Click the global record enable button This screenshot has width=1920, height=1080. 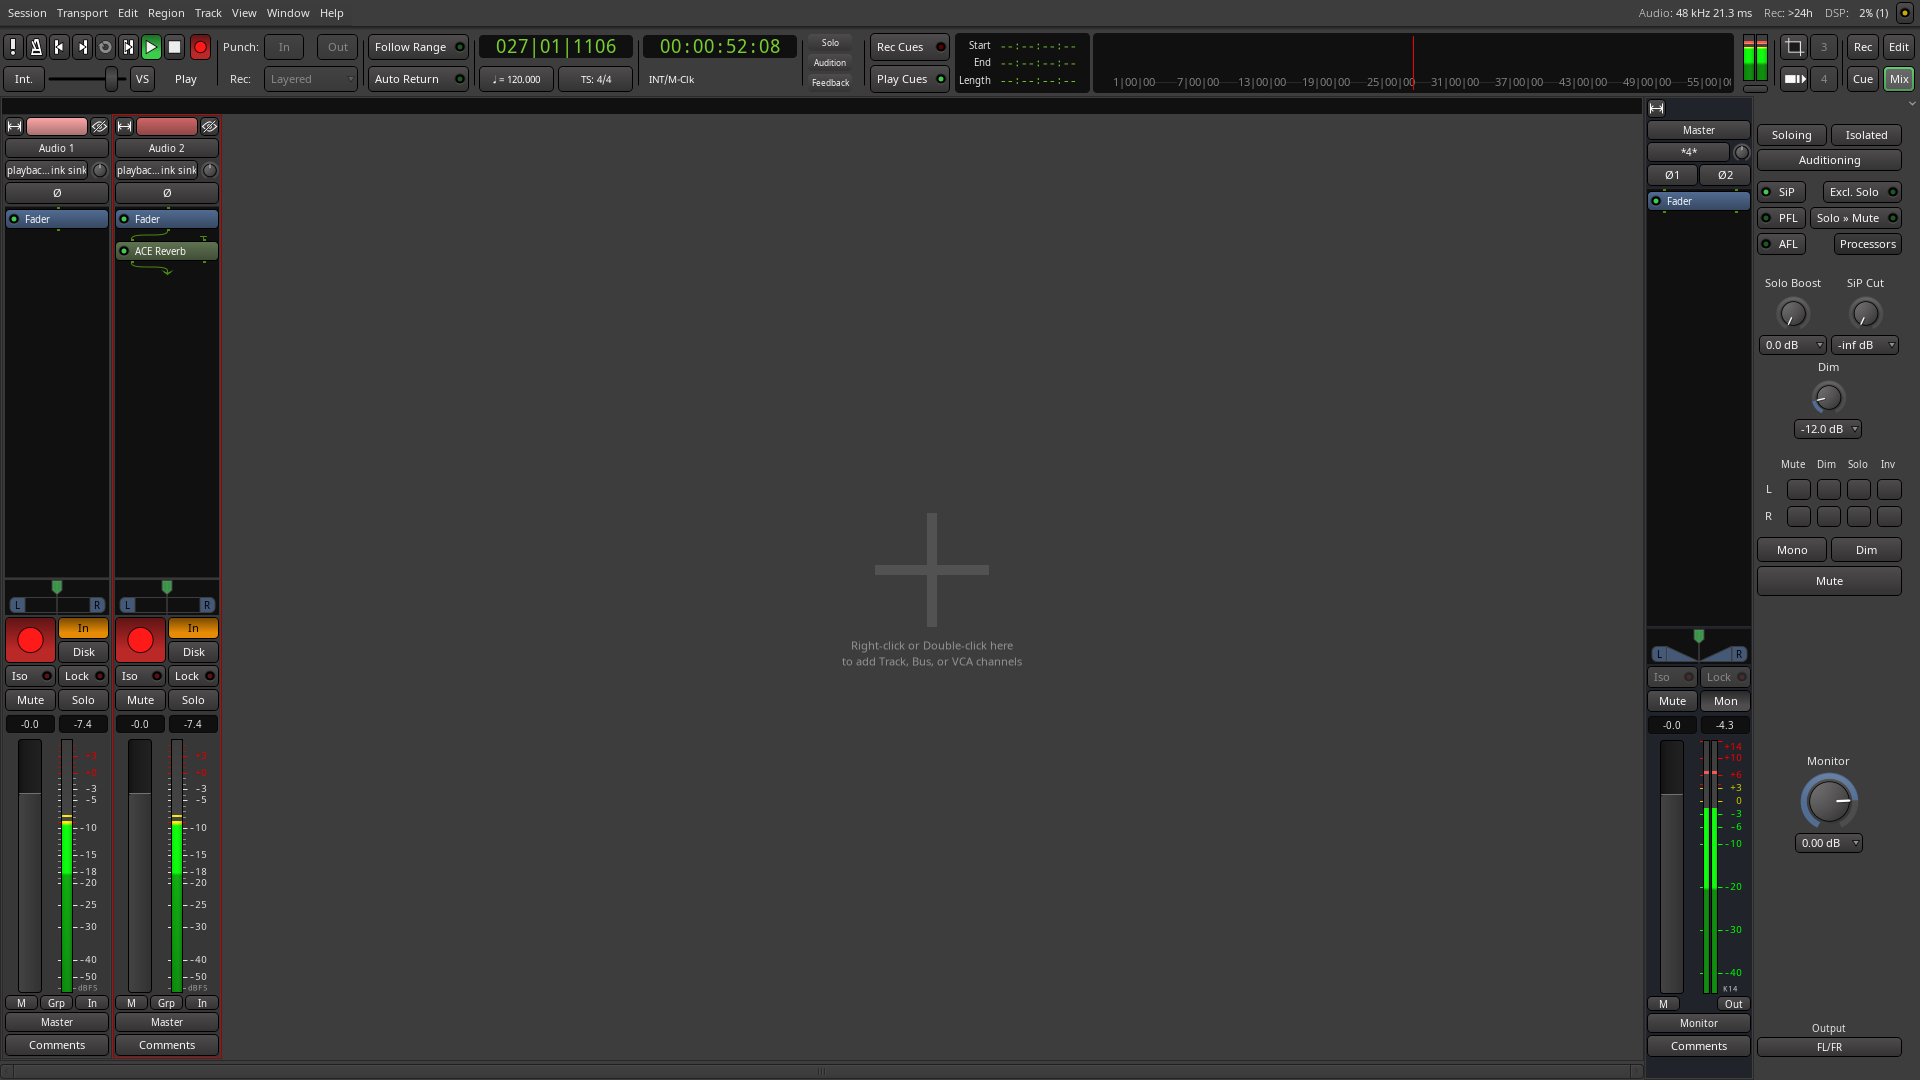(x=200, y=47)
